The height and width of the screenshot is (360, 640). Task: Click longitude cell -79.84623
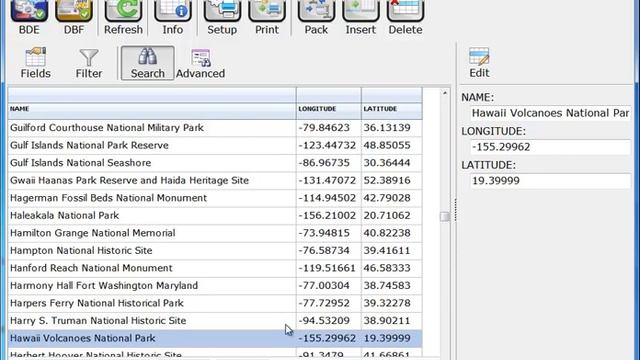[329, 128]
